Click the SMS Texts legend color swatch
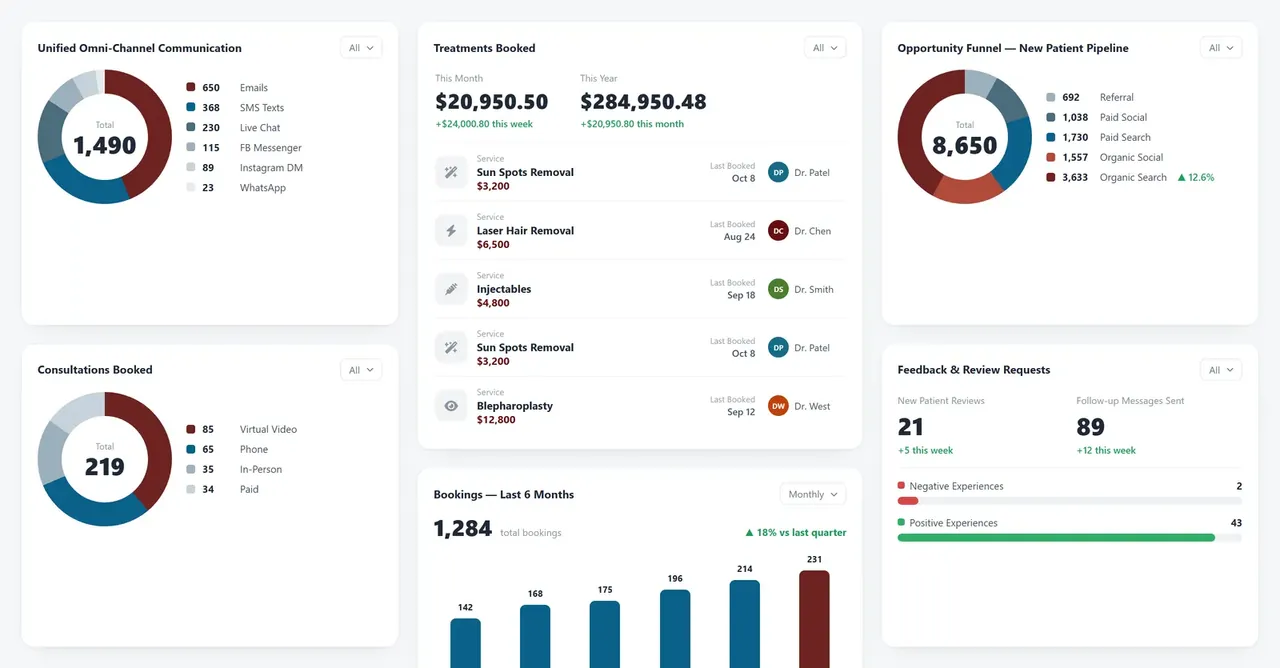The width and height of the screenshot is (1280, 668). [x=191, y=107]
